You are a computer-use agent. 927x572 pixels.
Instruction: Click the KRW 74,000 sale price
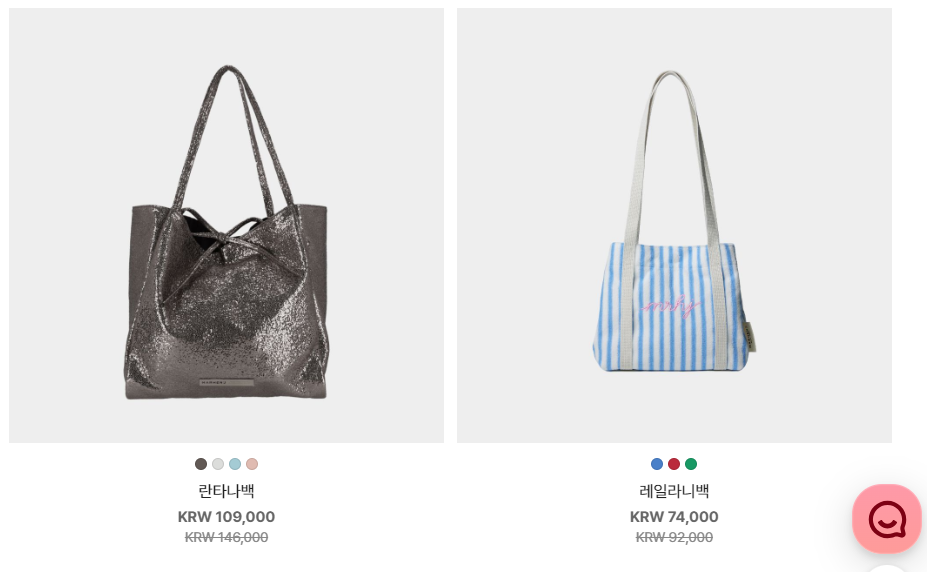675,516
